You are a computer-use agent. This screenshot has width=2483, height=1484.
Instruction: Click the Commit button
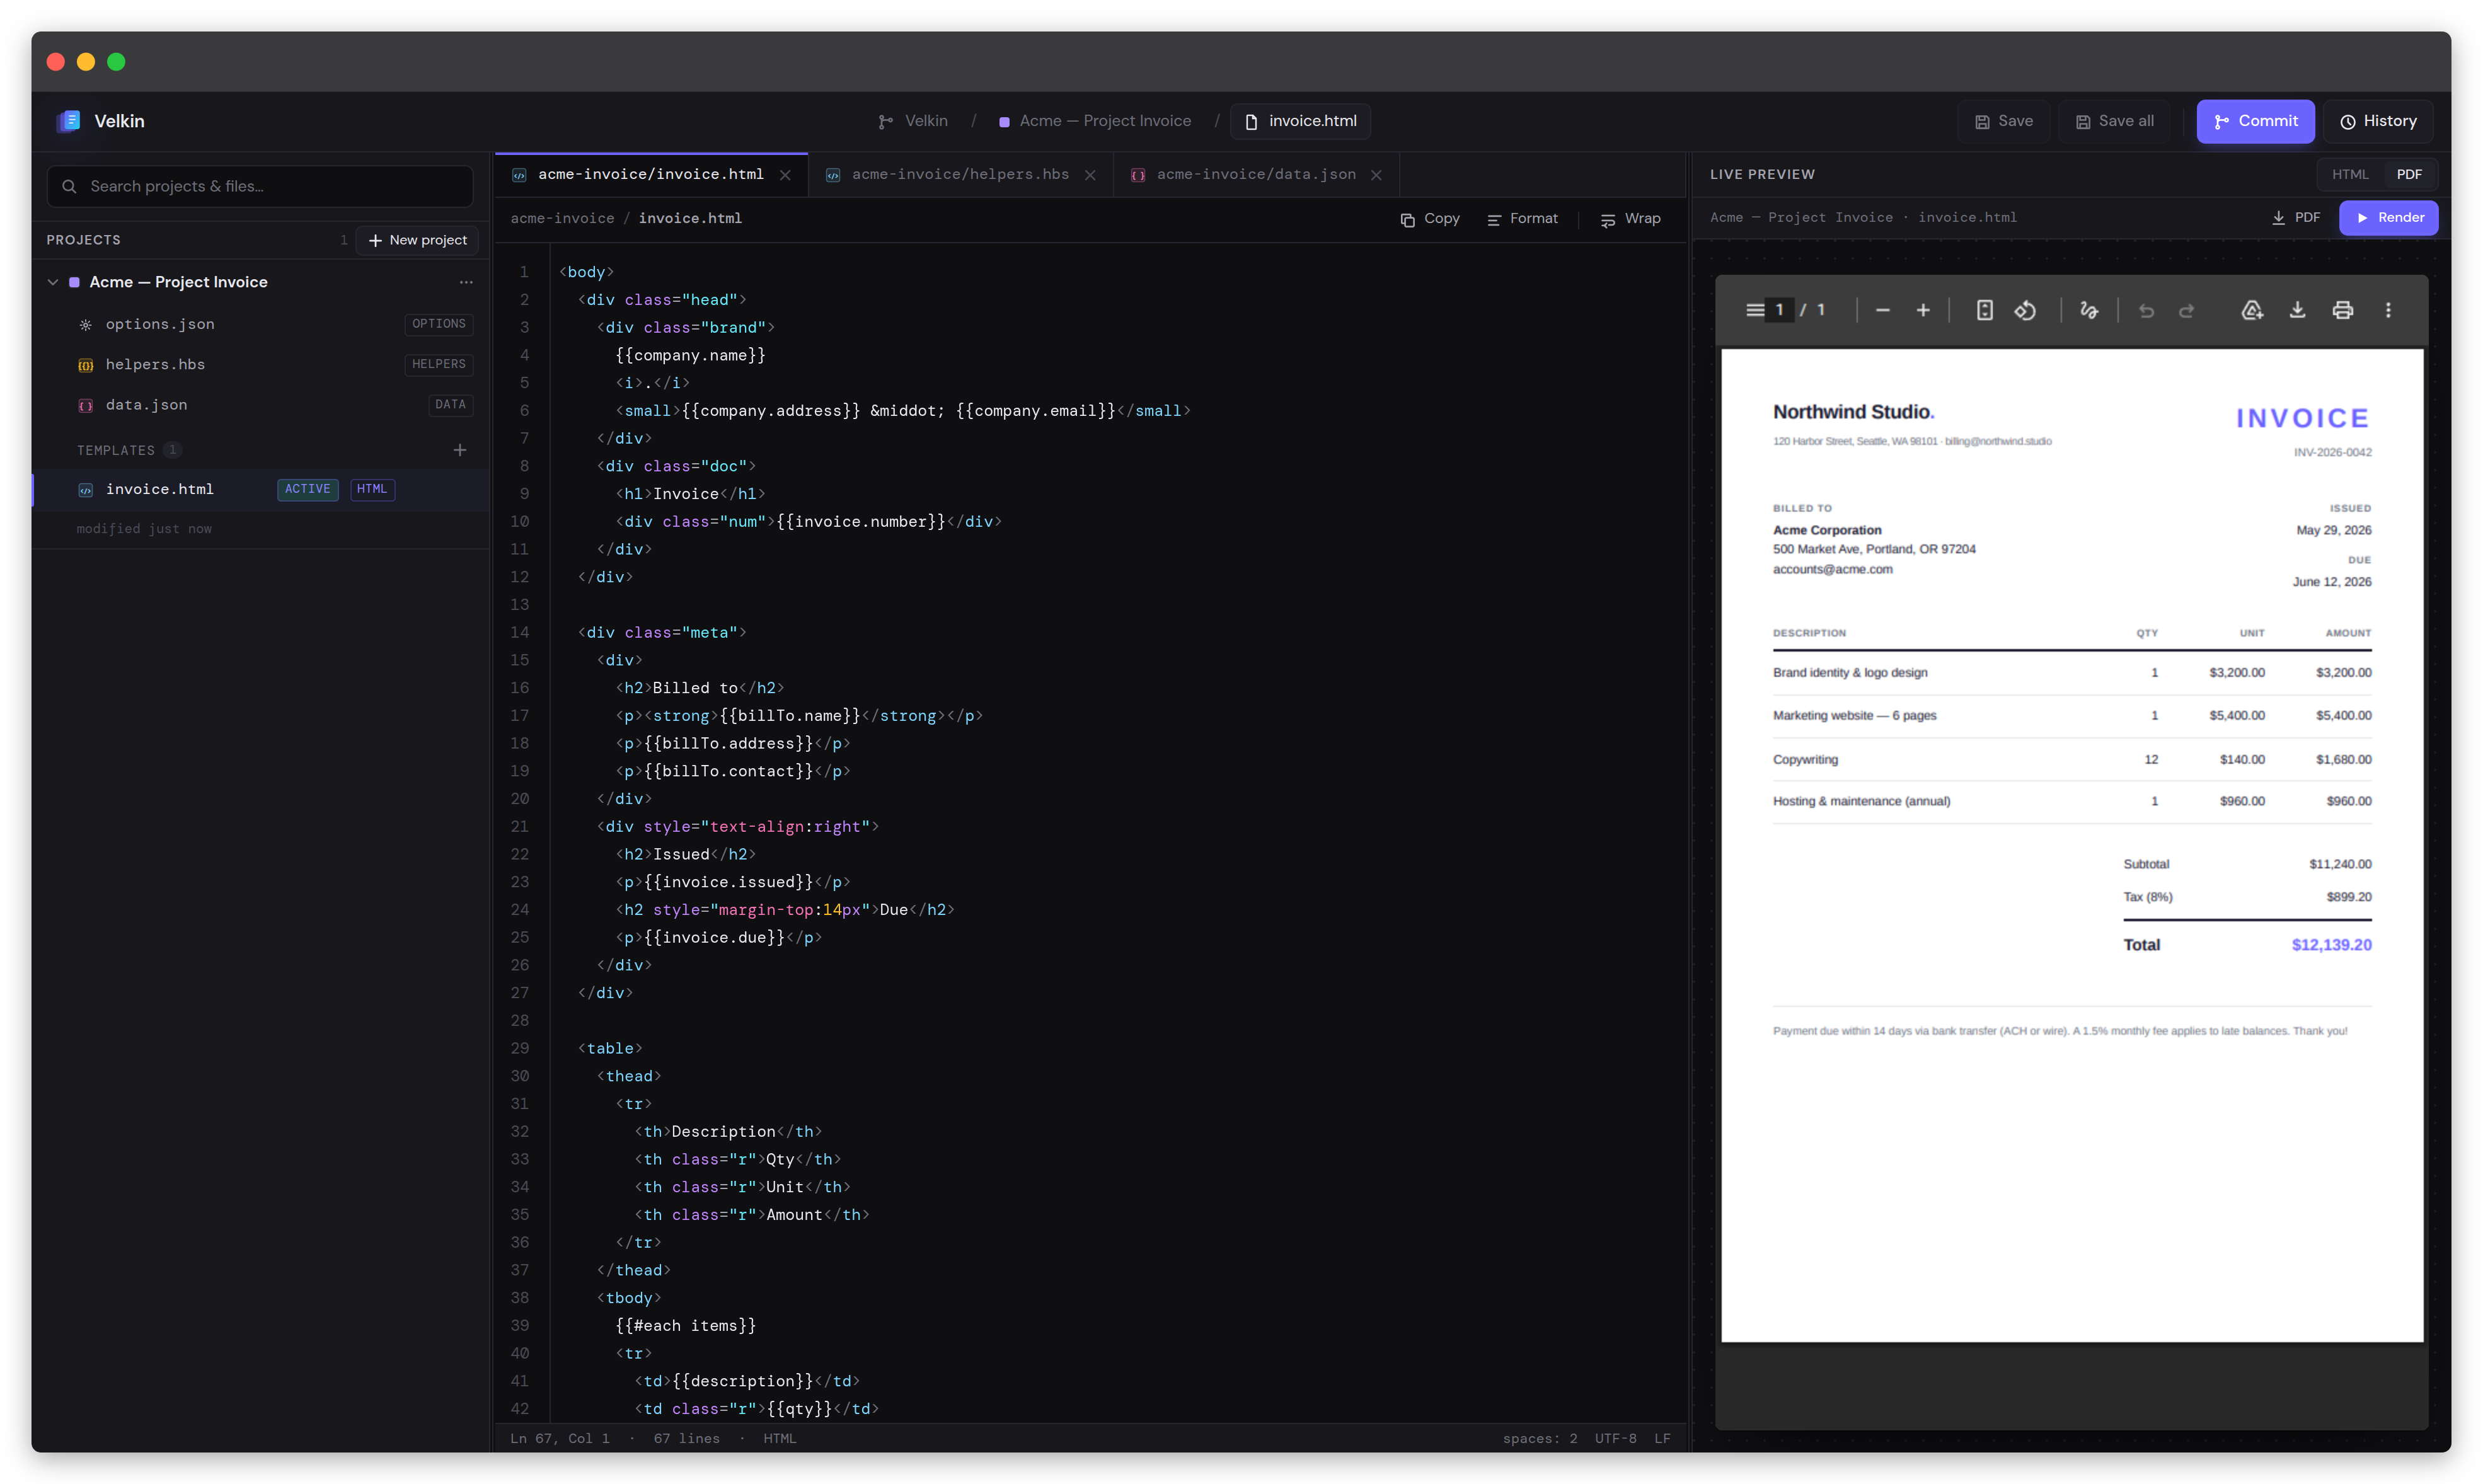(2255, 121)
